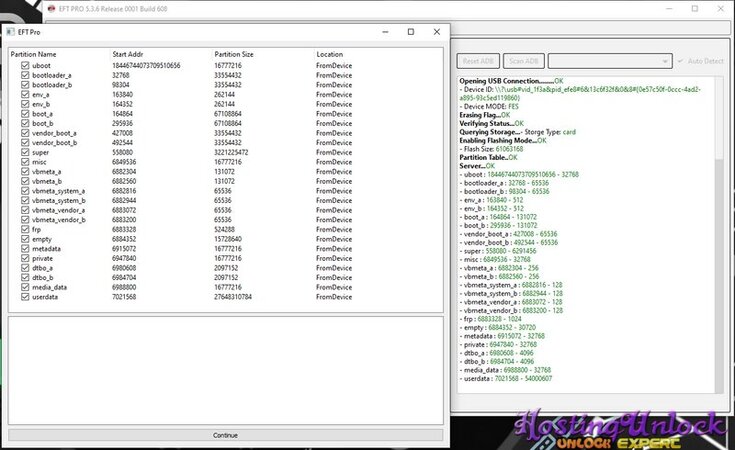This screenshot has width=735, height=450.
Task: Click the Reset ADB button
Action: click(x=476, y=61)
